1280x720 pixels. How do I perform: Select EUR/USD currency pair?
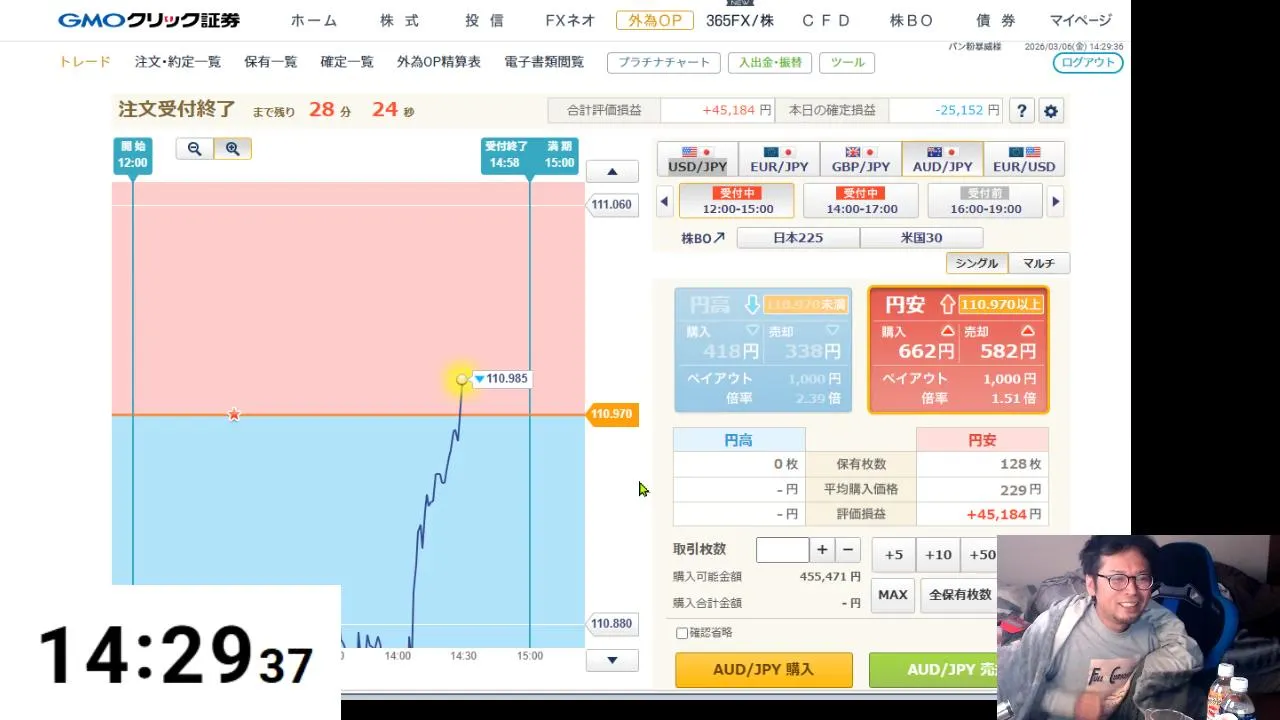(x=1024, y=159)
